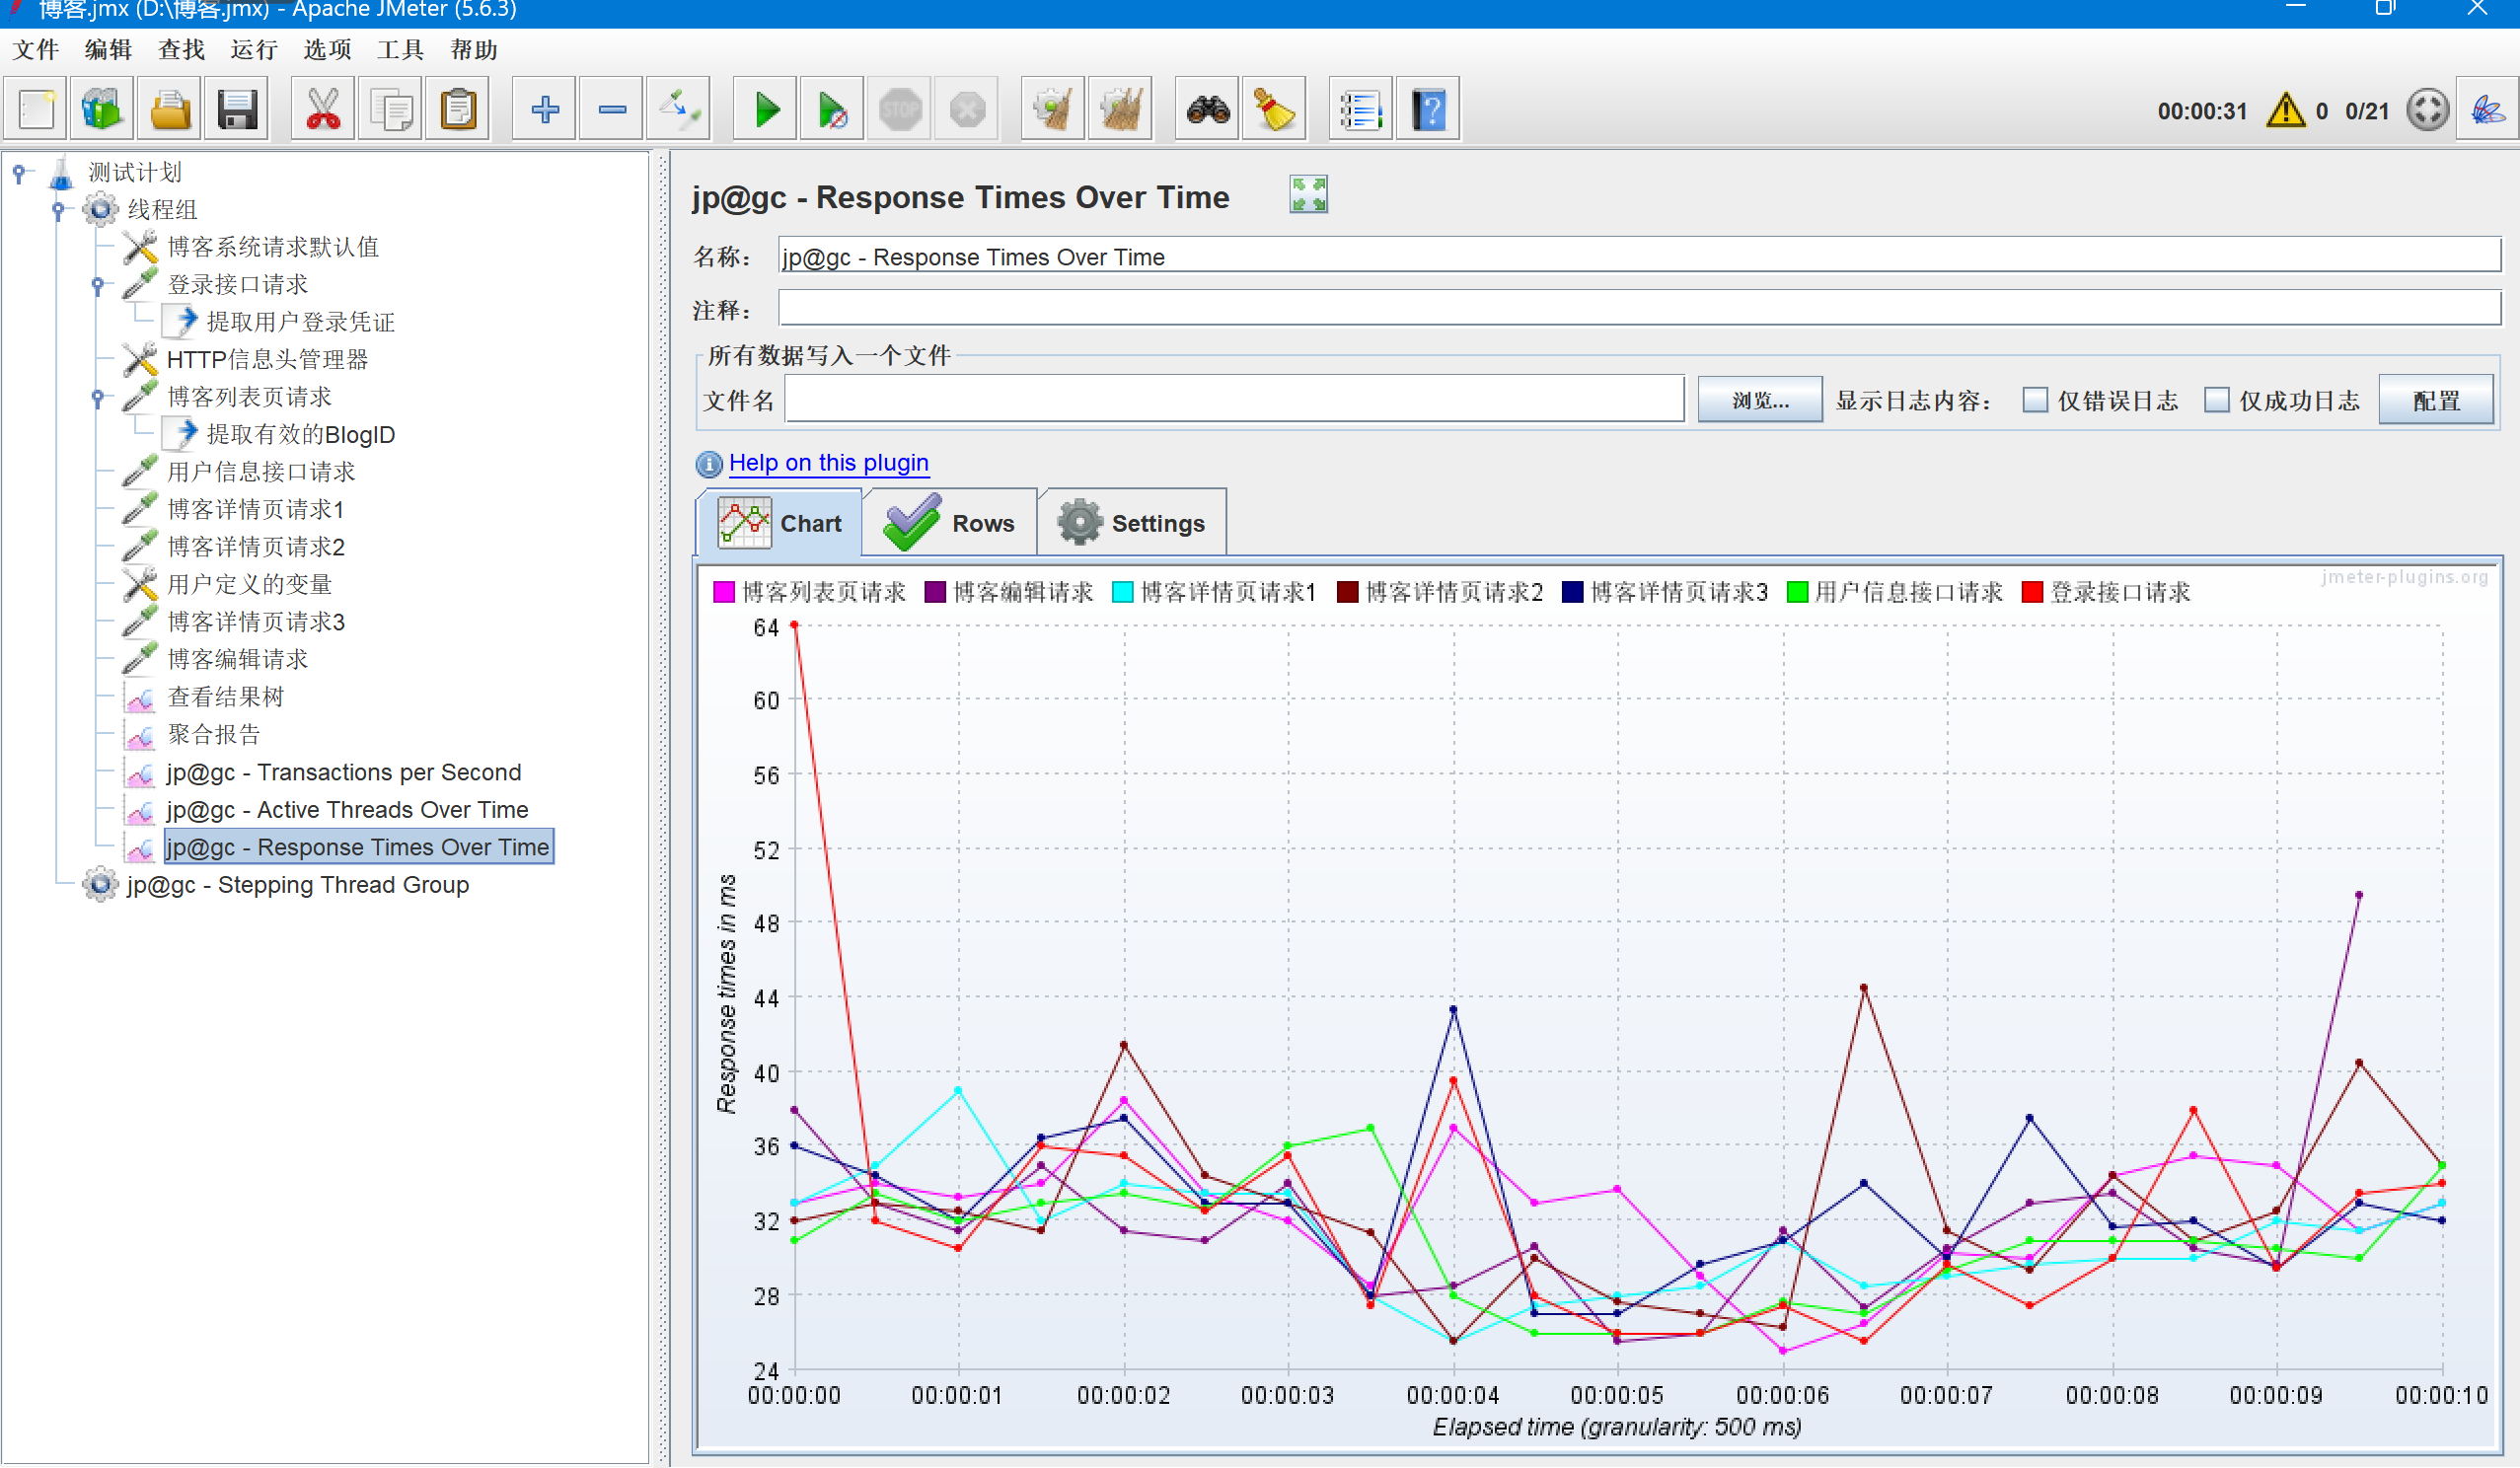
Task: Click the chart full-screen expand icon
Action: pyautogui.click(x=1308, y=194)
